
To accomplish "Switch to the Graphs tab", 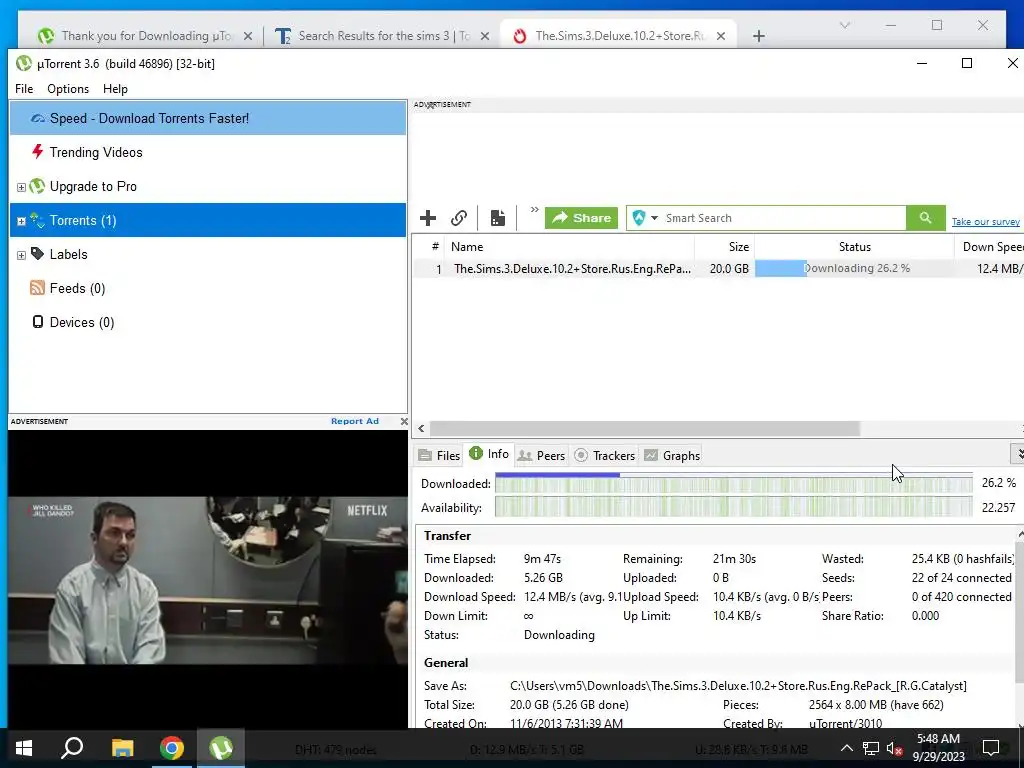I will coord(672,456).
